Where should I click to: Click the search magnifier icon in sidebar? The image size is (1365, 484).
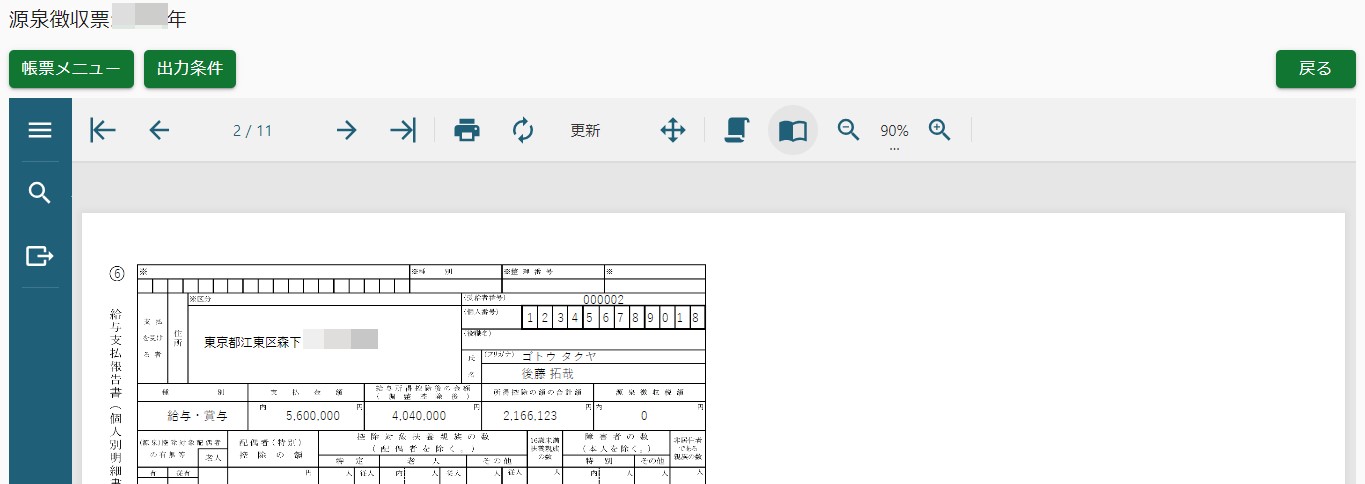pos(40,193)
